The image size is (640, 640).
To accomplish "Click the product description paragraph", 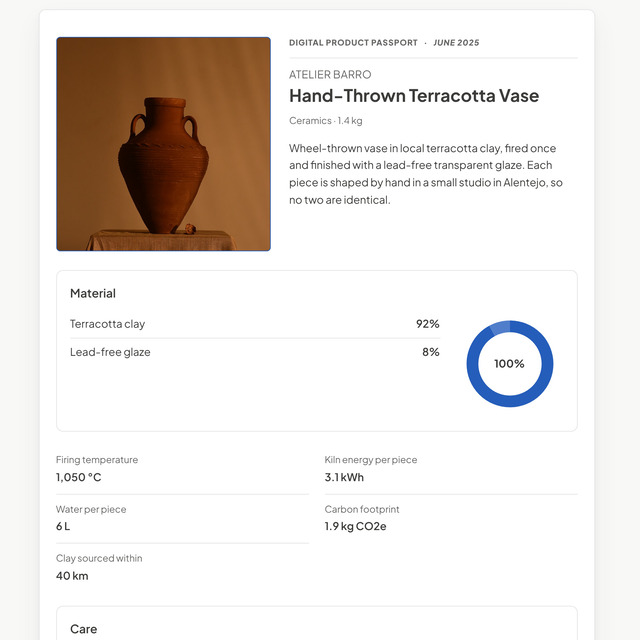I will pos(426,174).
